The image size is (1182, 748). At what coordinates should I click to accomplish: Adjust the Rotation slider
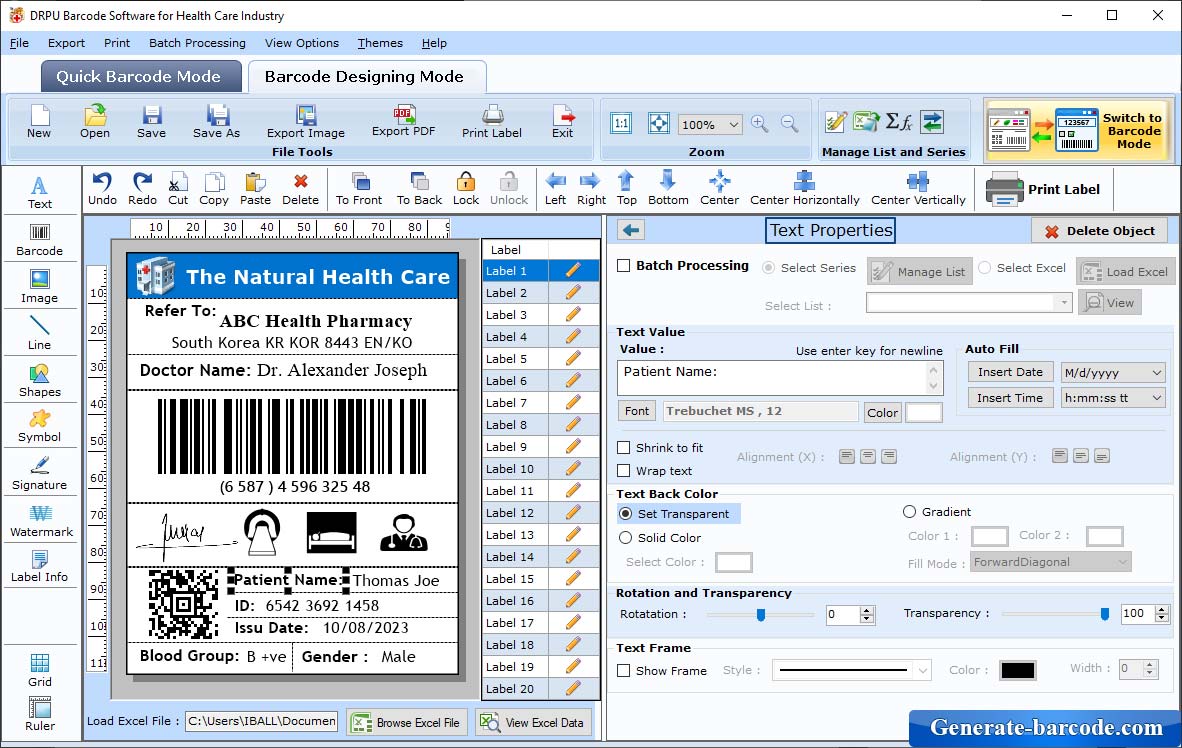(x=761, y=615)
